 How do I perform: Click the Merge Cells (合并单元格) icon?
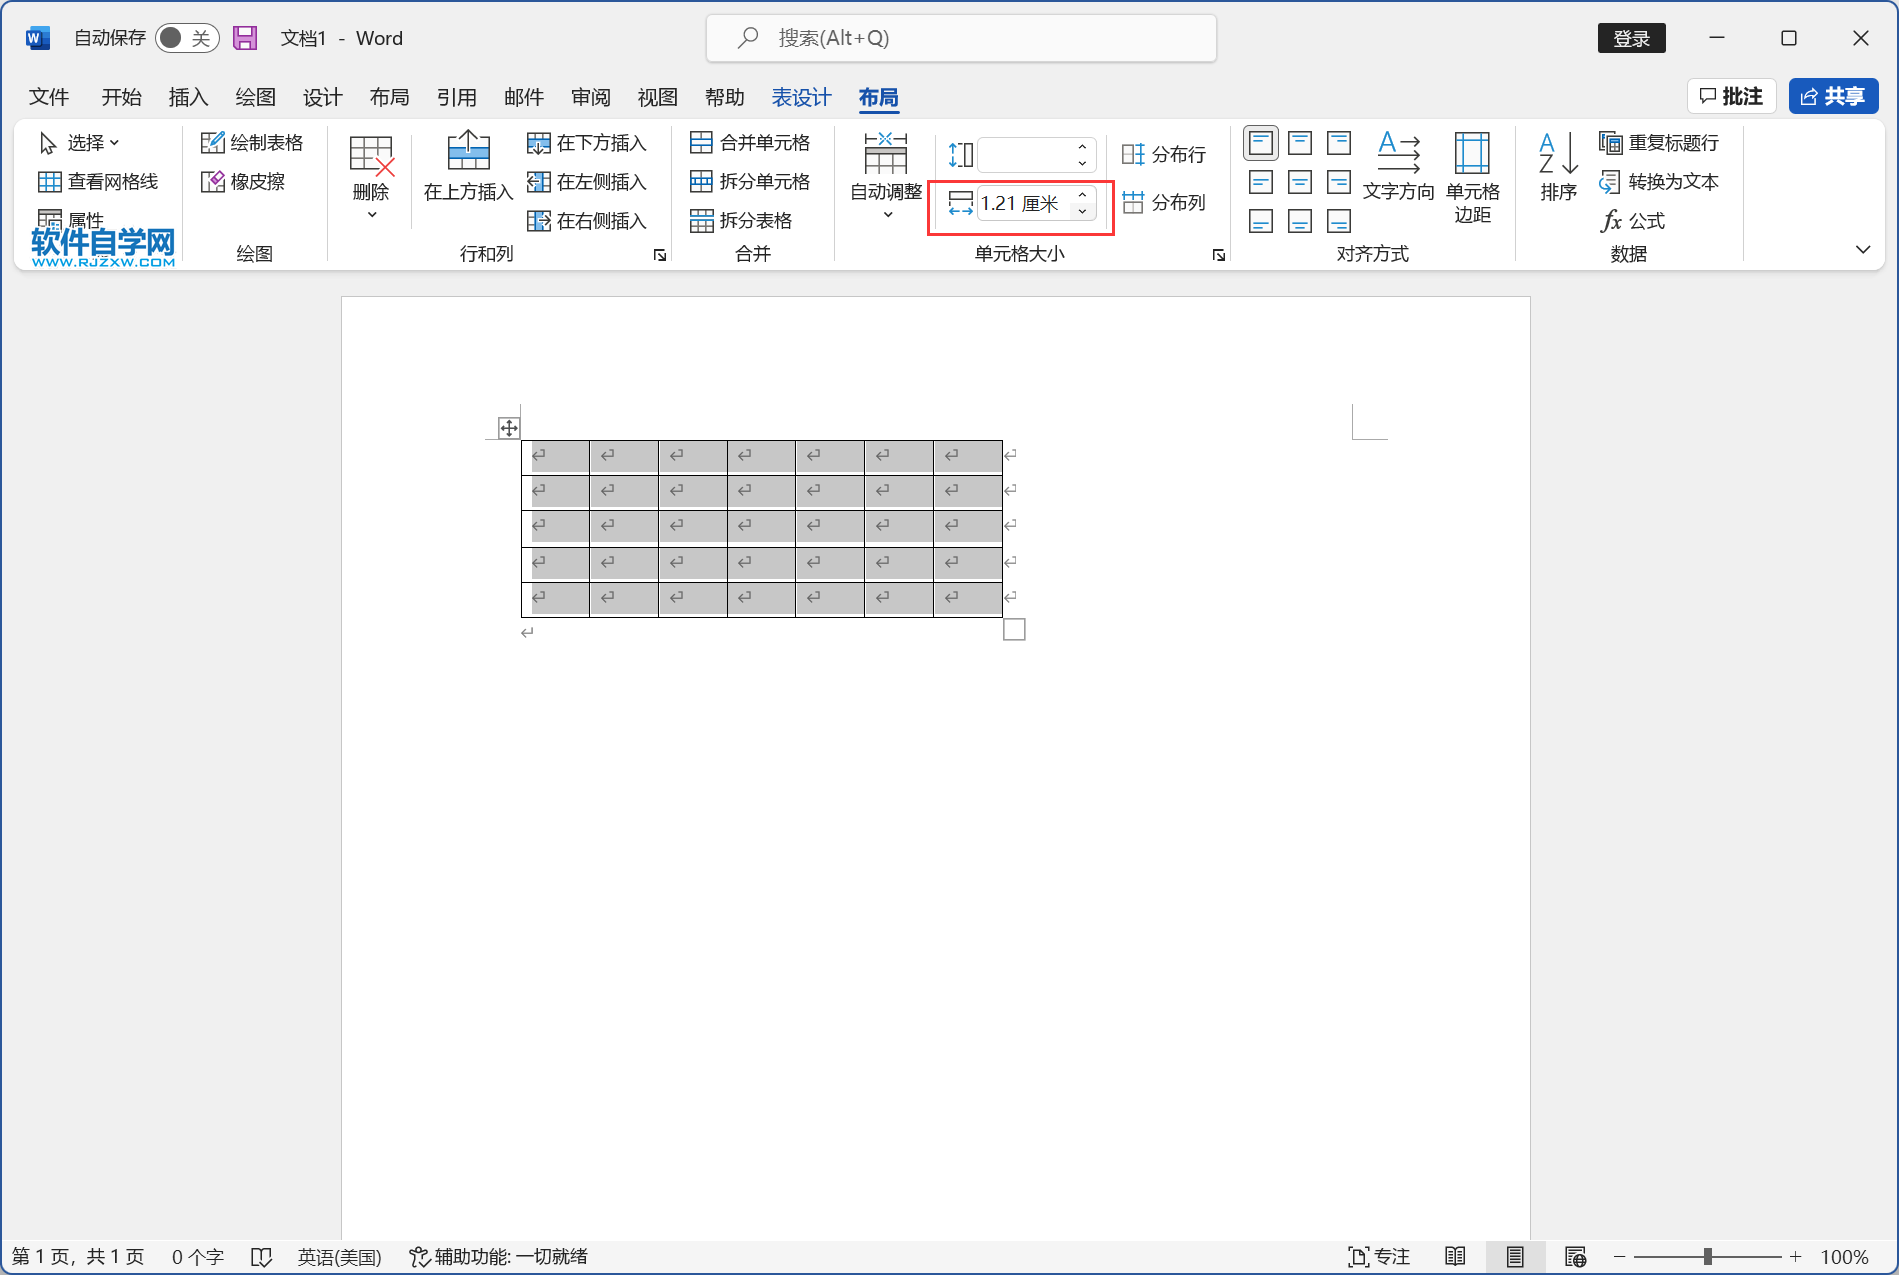tap(701, 142)
